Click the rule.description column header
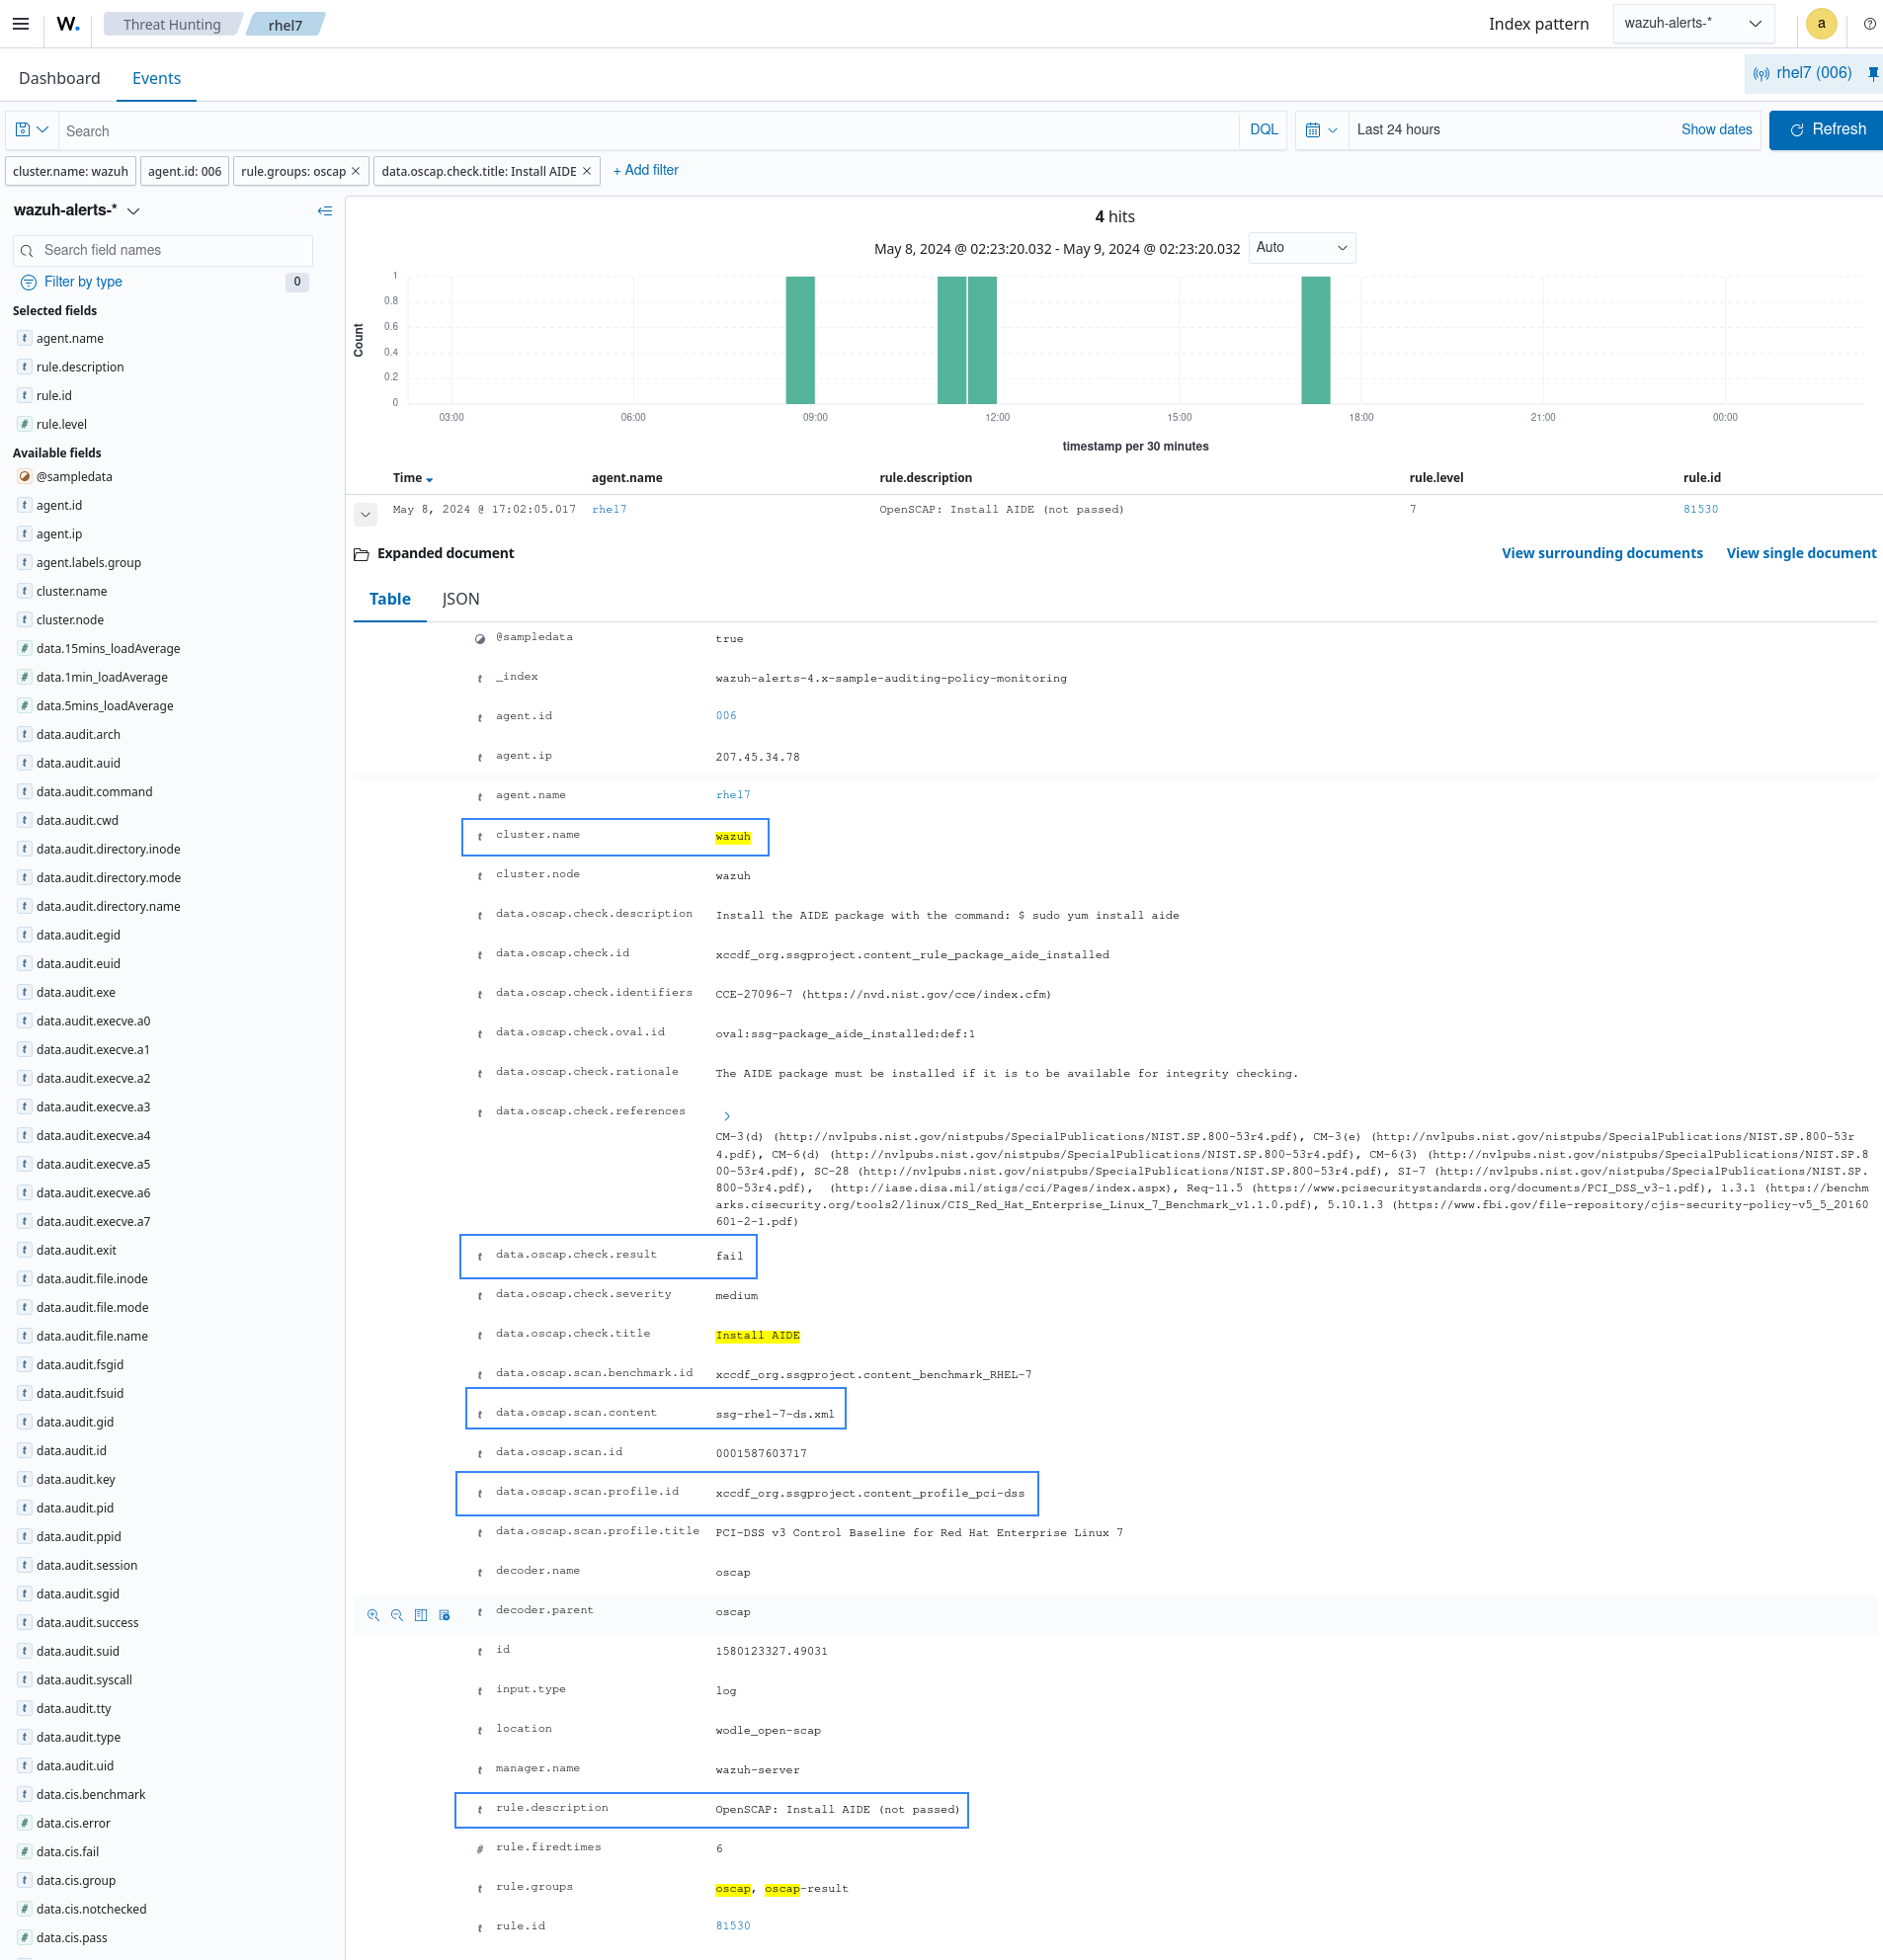 point(925,478)
